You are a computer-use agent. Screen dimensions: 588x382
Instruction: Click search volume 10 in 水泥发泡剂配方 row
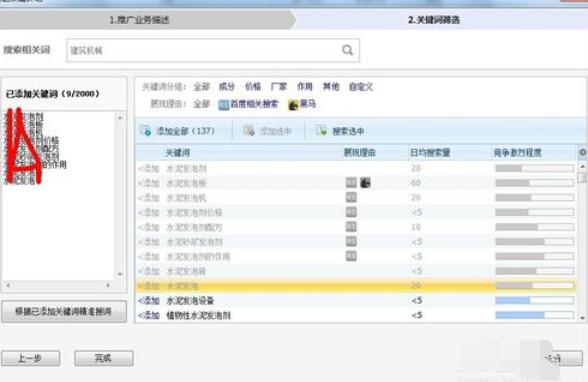tap(416, 227)
